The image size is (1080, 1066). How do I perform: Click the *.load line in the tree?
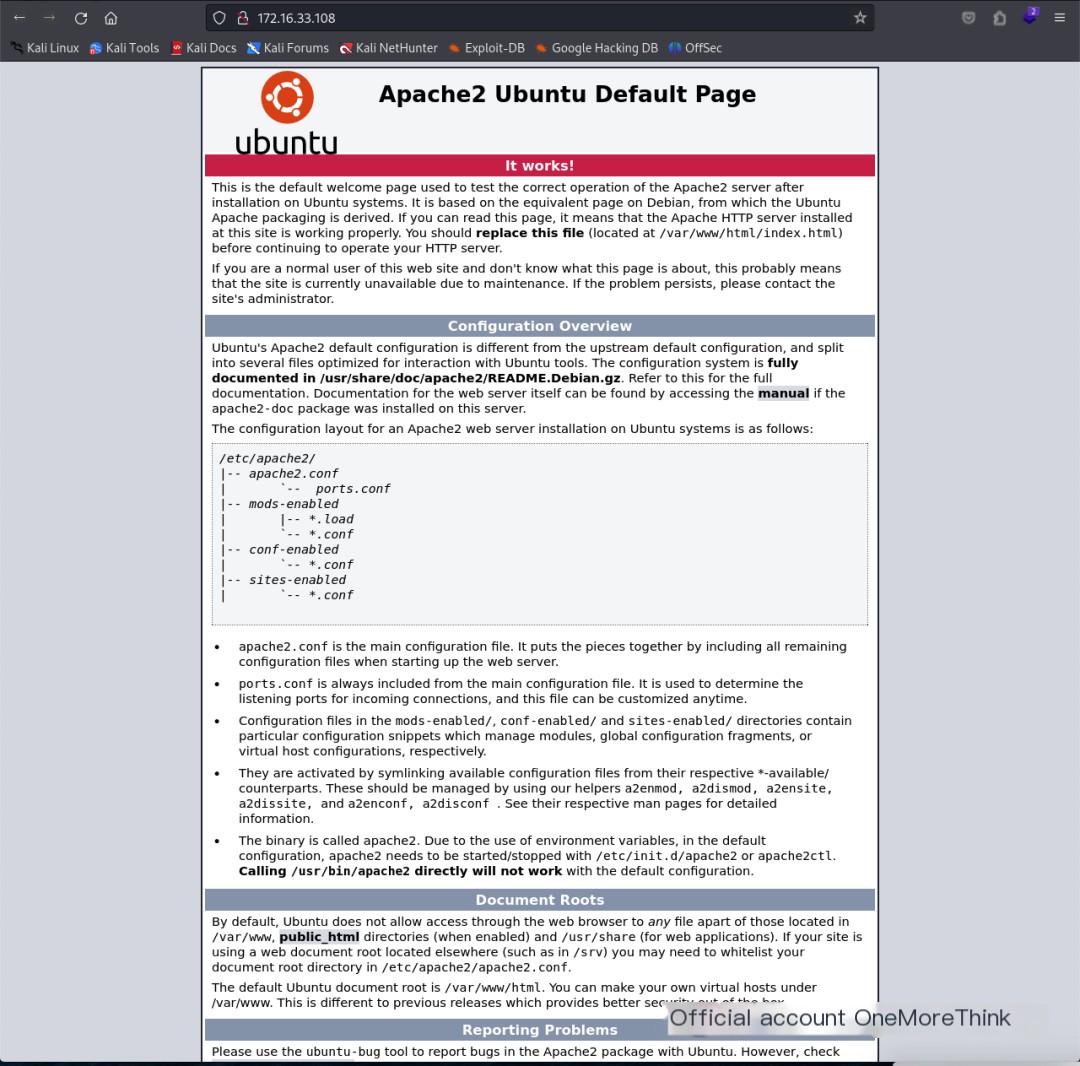pyautogui.click(x=331, y=519)
